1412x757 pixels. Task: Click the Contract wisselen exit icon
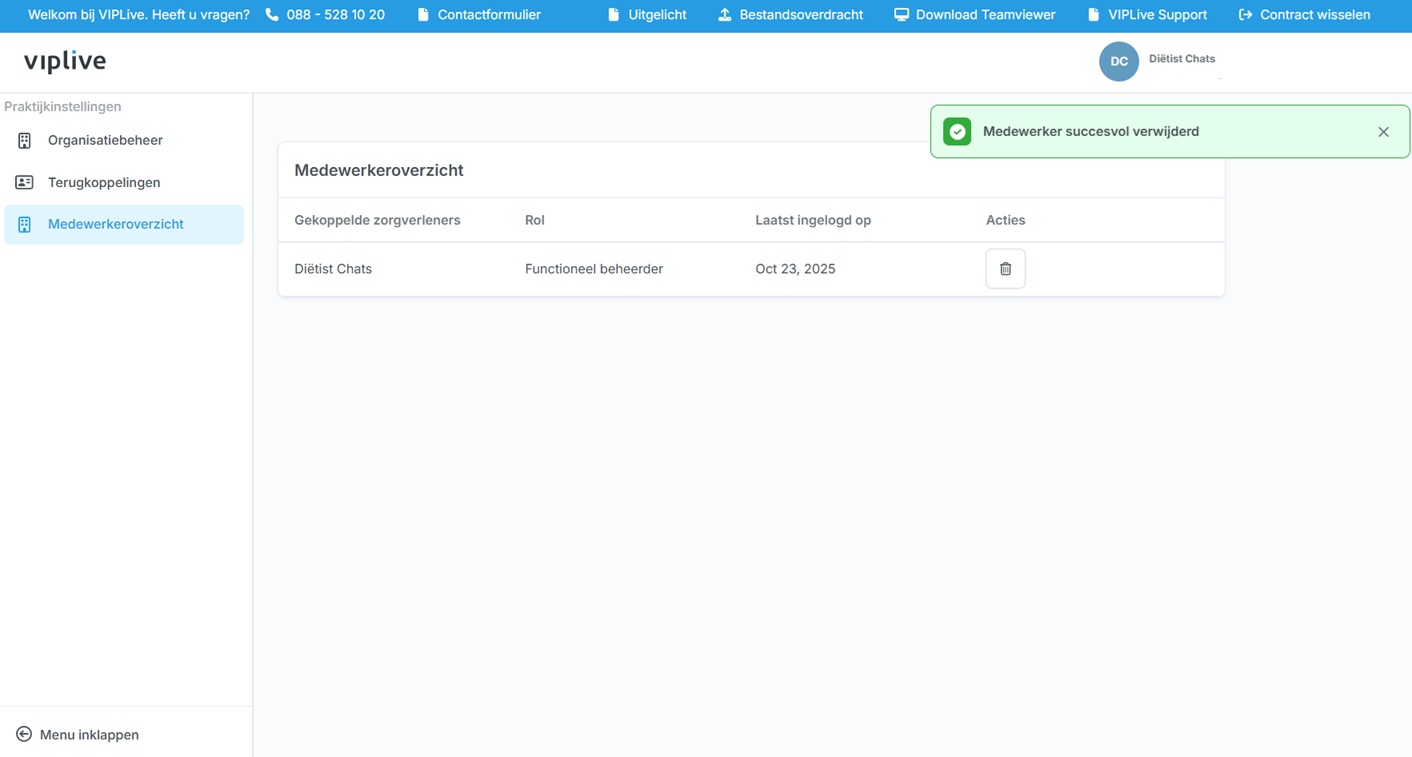point(1245,15)
